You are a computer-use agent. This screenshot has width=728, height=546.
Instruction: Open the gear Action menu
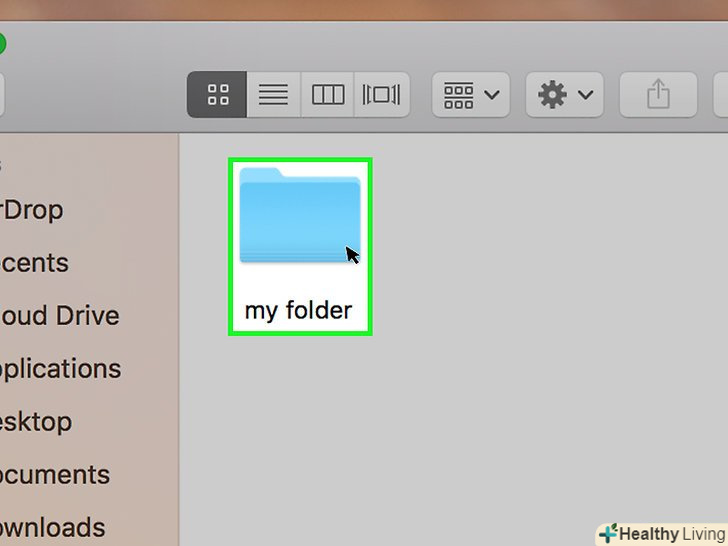coord(565,95)
